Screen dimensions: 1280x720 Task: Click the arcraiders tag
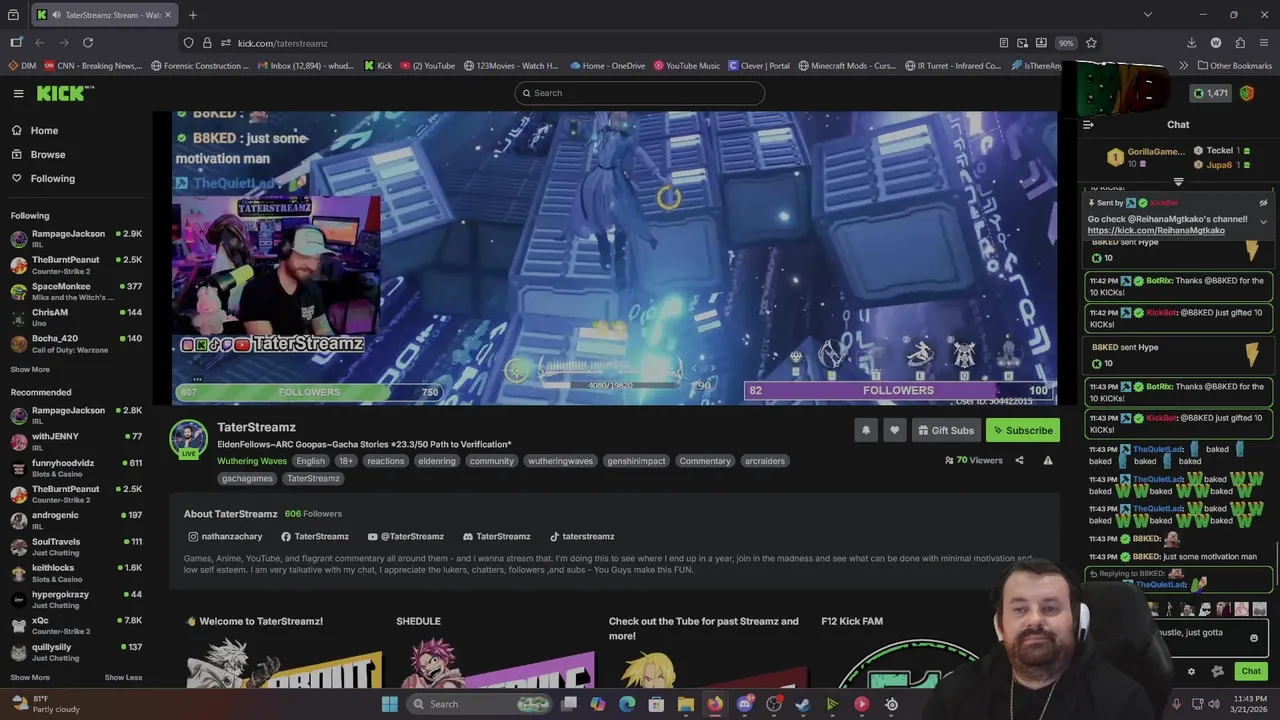click(765, 461)
